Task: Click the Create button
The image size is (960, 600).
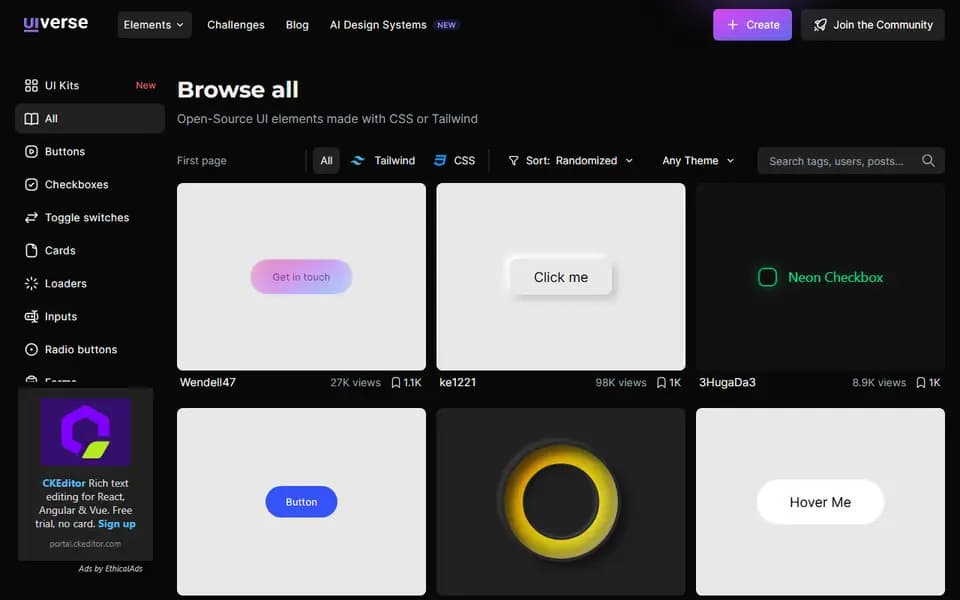Action: (752, 25)
